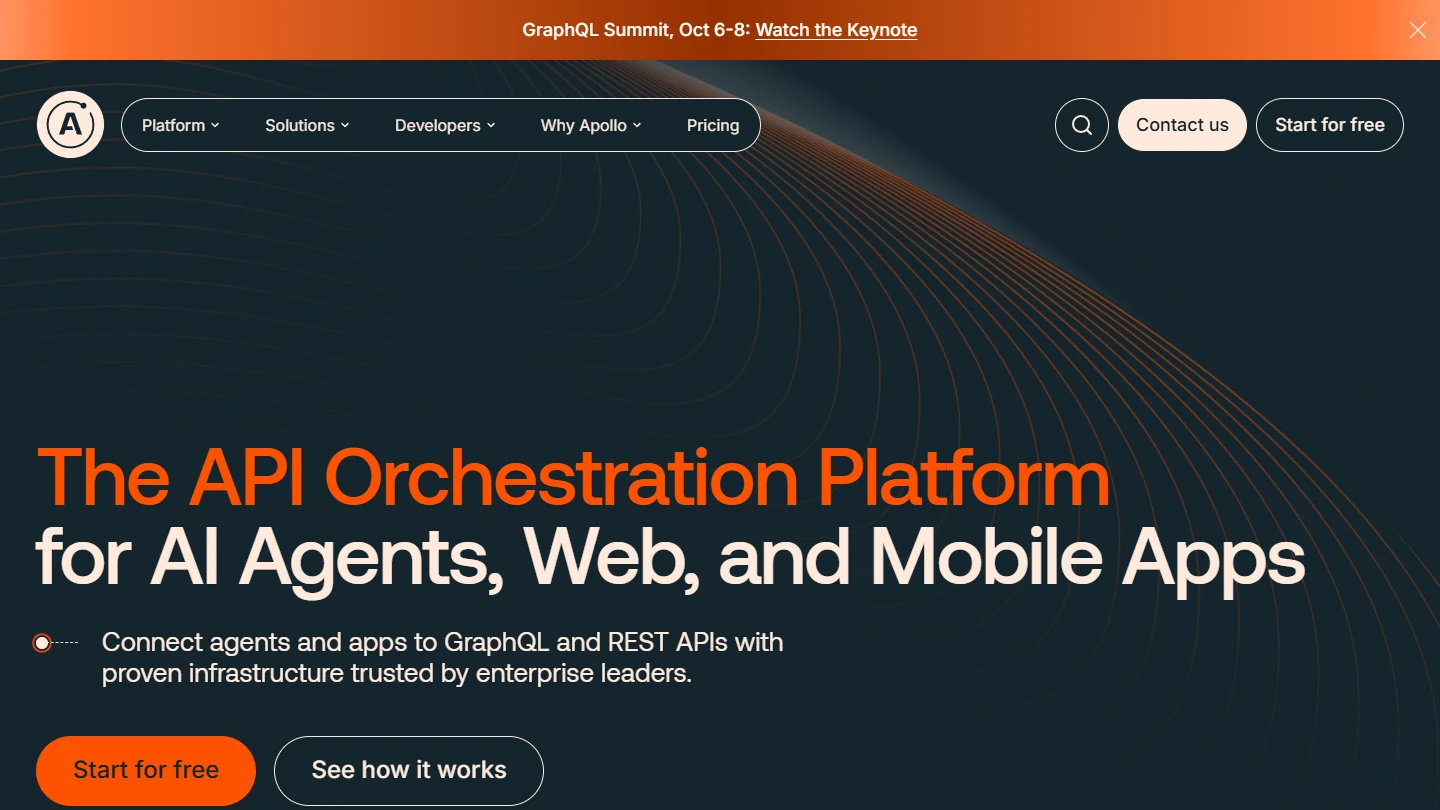
Task: Open the Why Apollo nav label
Action: pos(583,125)
